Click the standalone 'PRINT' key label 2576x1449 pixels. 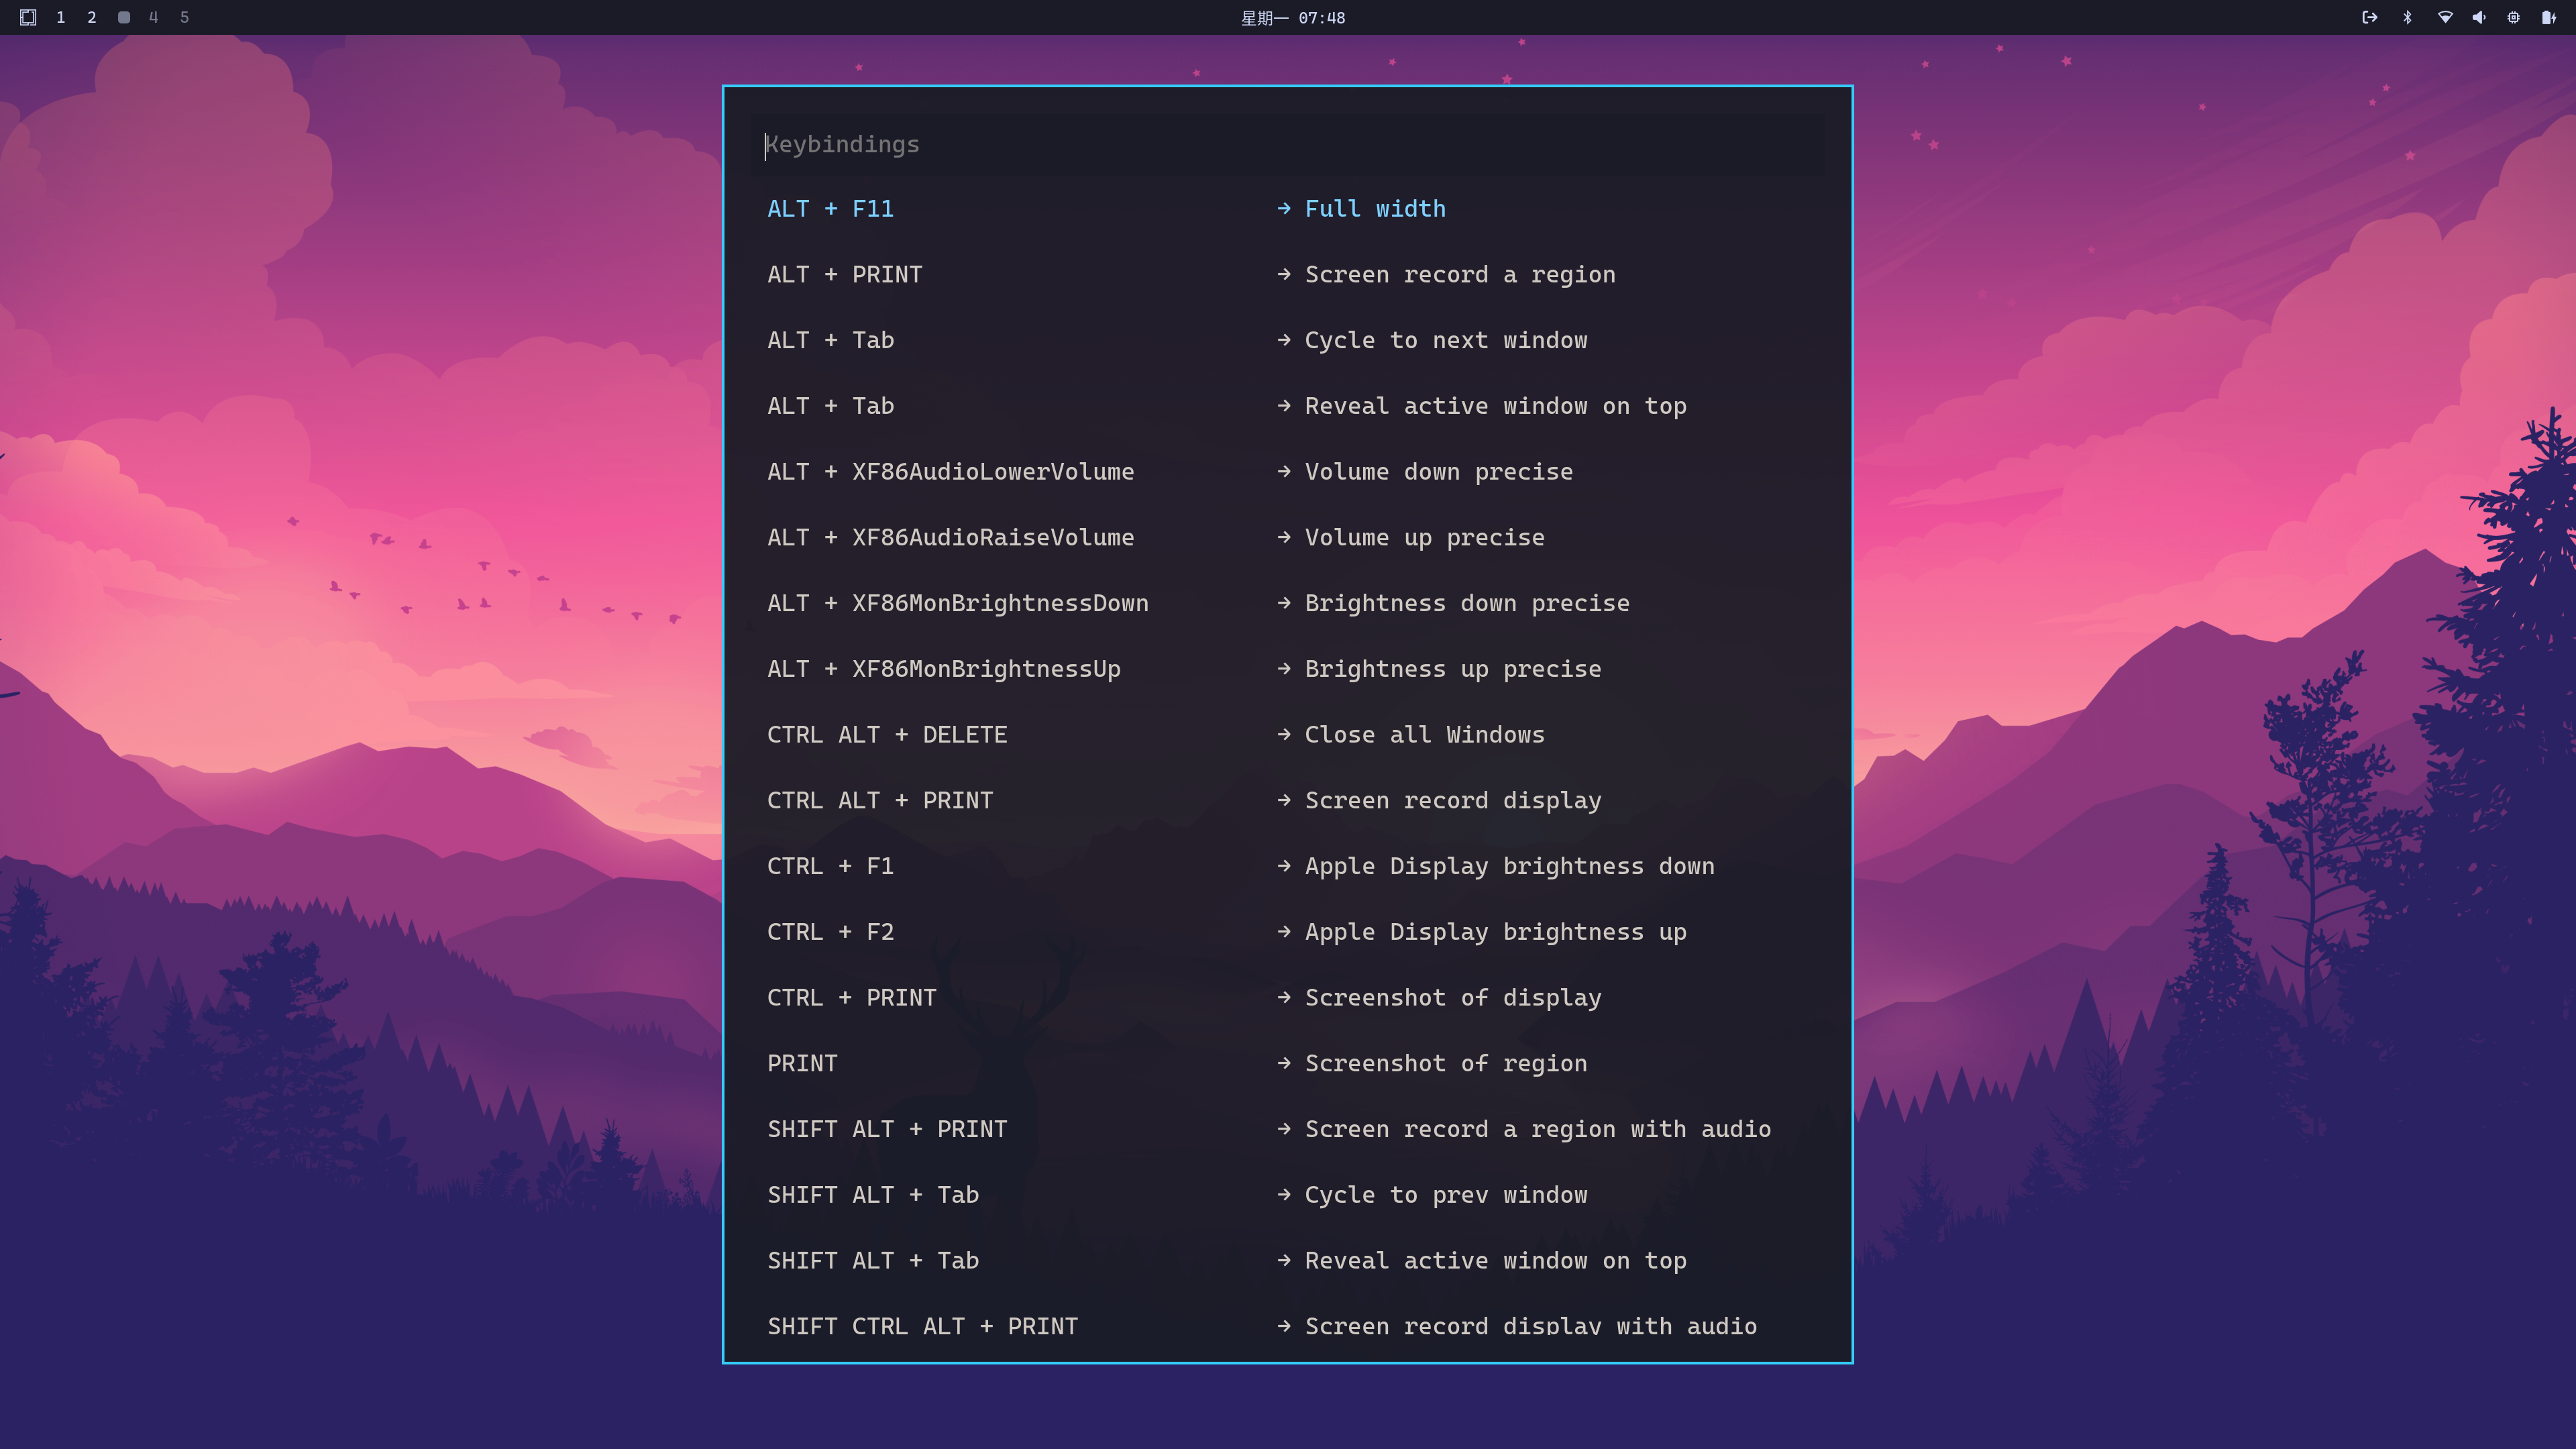[x=802, y=1064]
